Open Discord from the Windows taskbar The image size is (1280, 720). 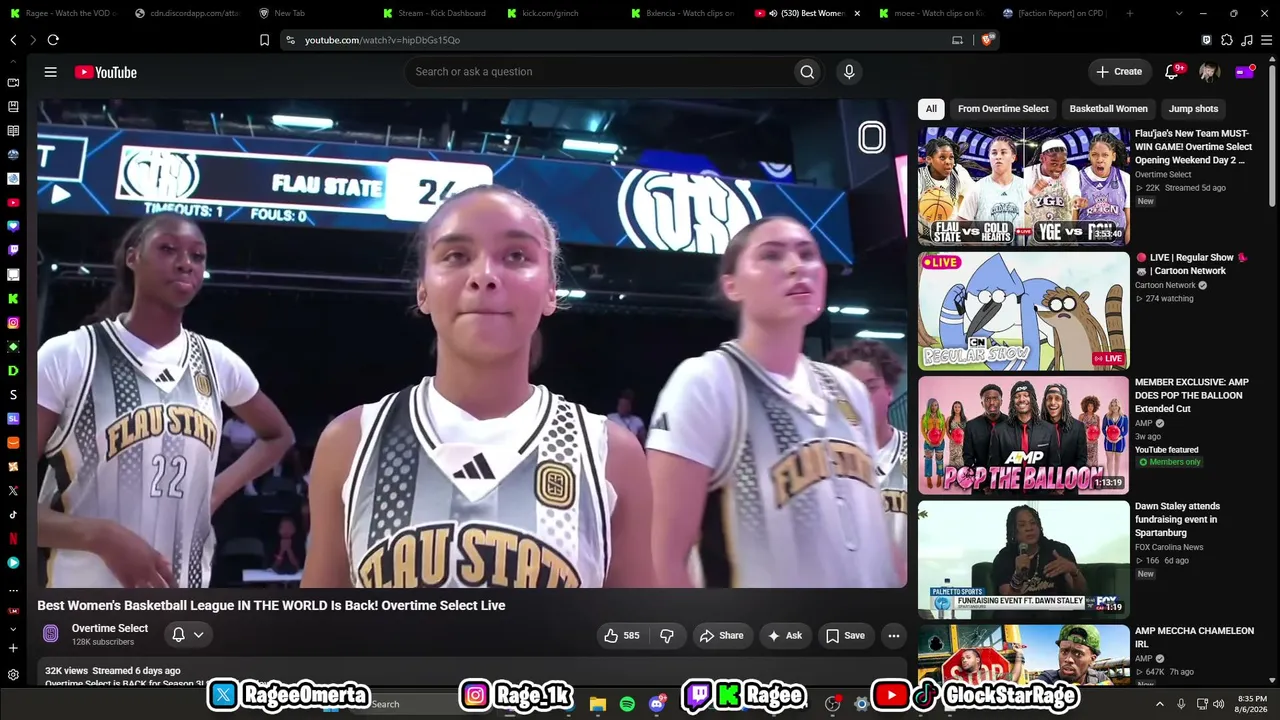click(657, 704)
